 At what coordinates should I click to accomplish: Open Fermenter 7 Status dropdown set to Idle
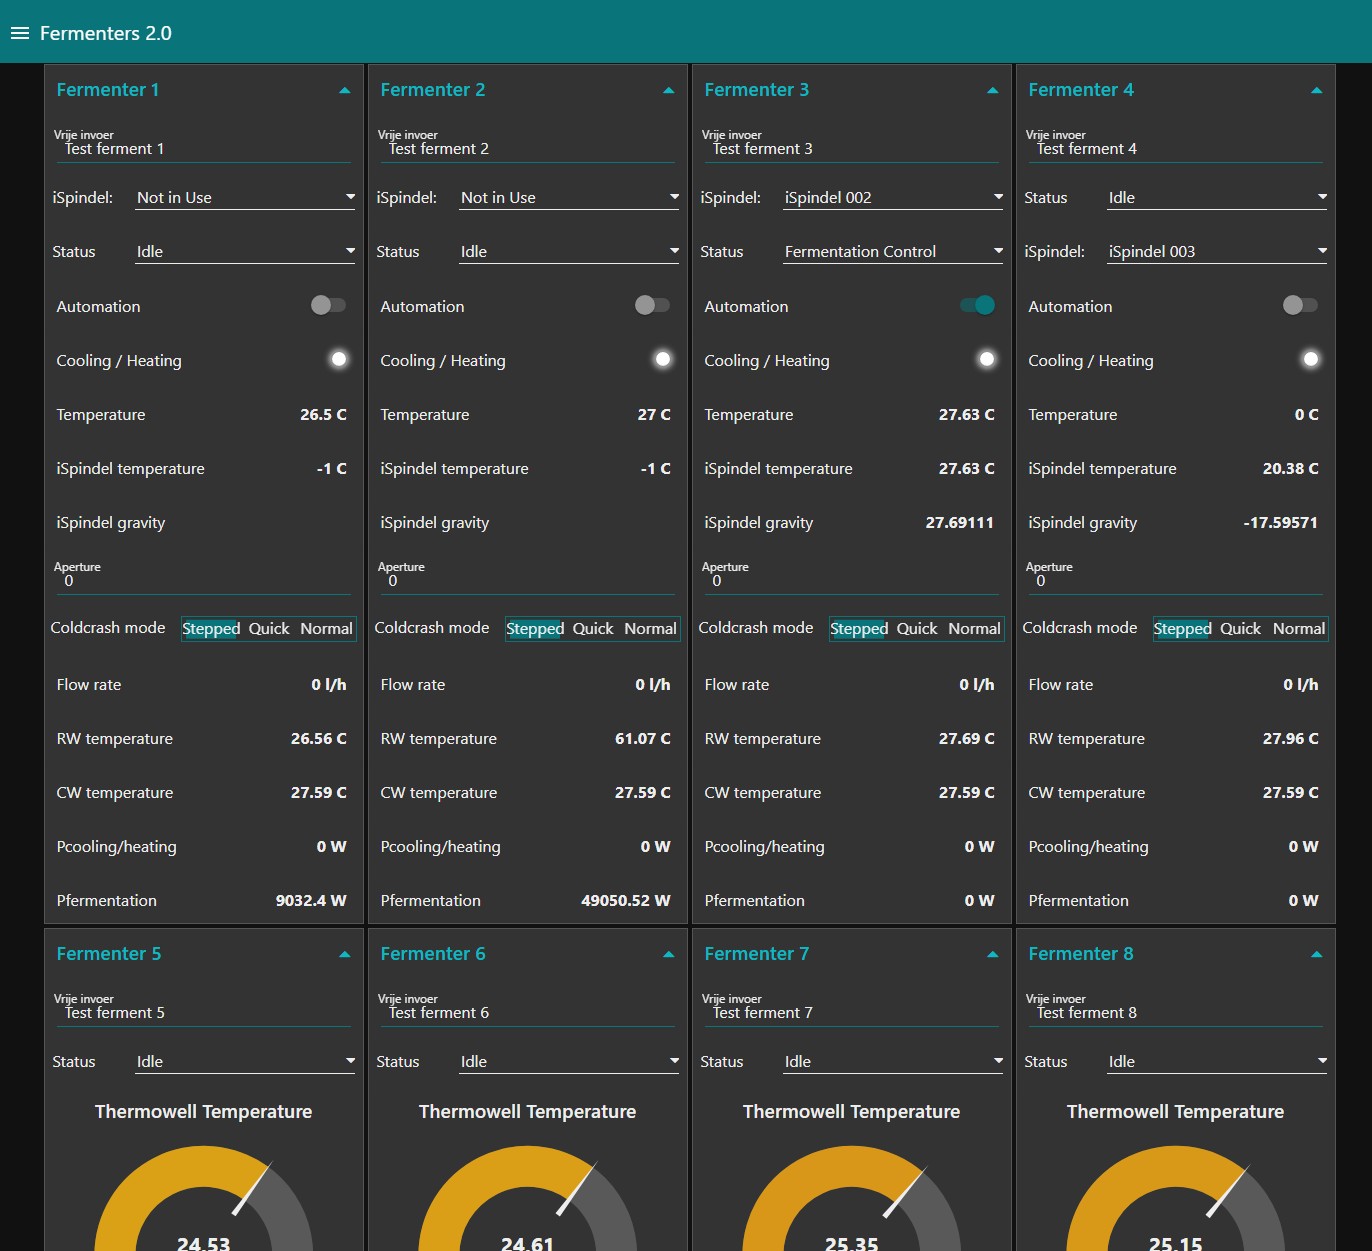coord(893,1062)
